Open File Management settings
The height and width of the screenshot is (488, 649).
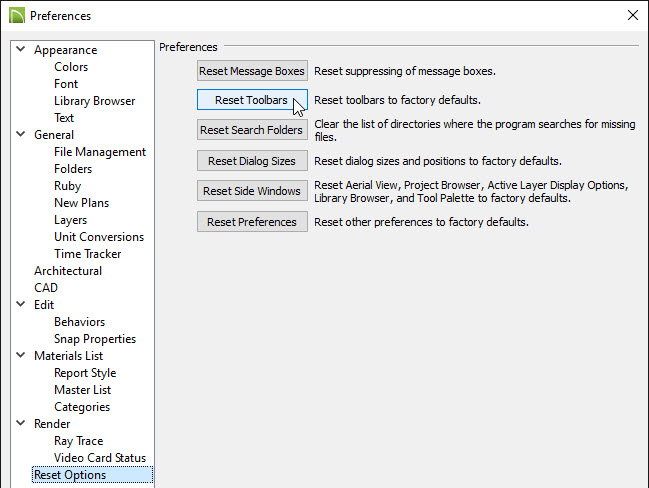(x=100, y=152)
